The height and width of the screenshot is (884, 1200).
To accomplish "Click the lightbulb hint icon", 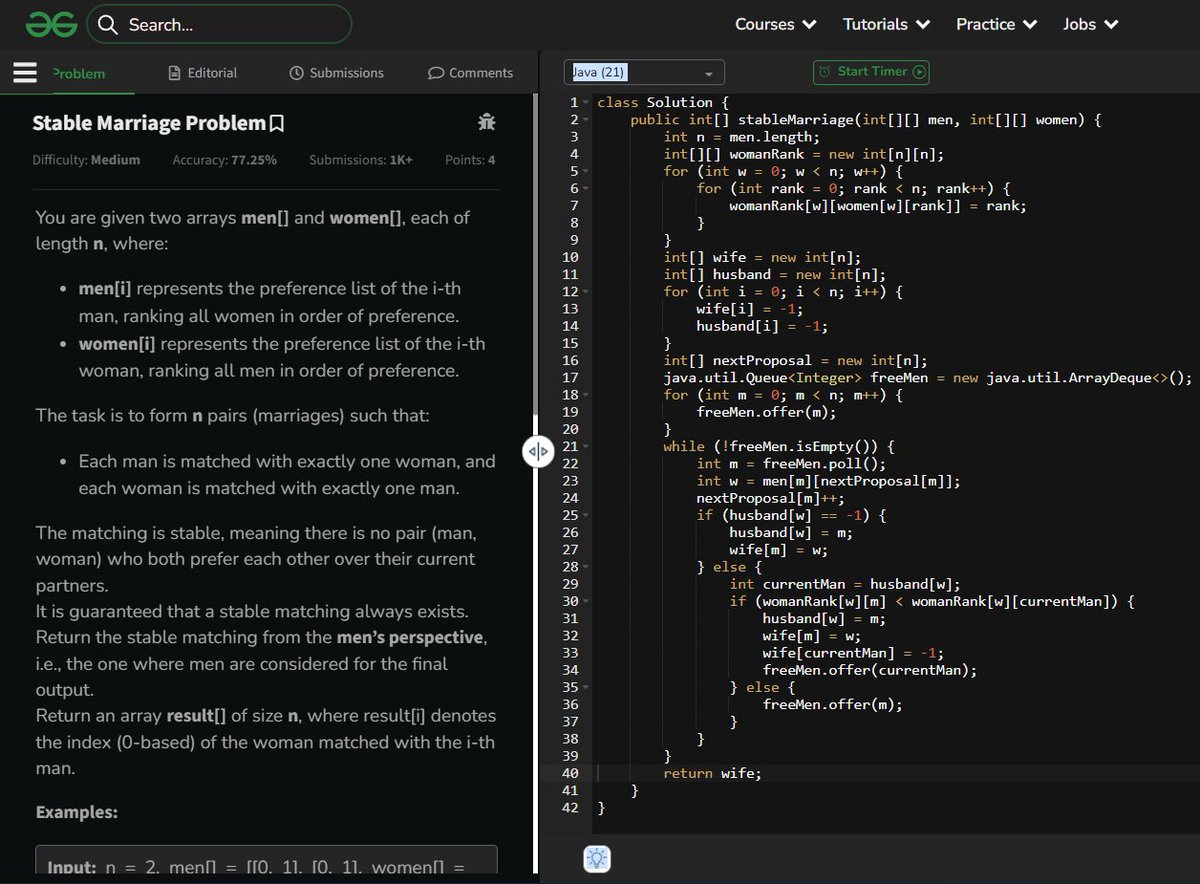I will point(597,858).
